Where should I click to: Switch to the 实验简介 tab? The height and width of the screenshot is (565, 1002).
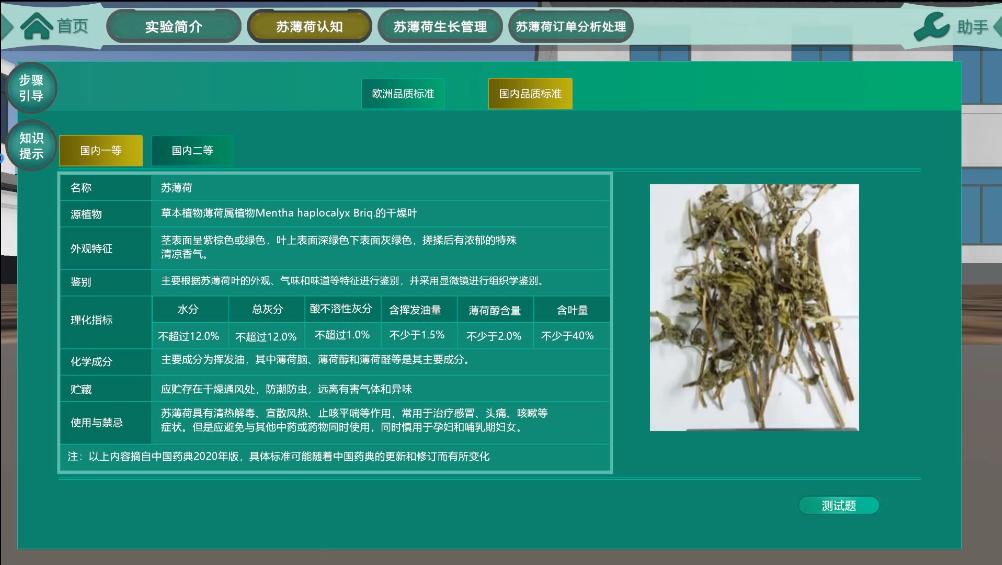(x=173, y=27)
